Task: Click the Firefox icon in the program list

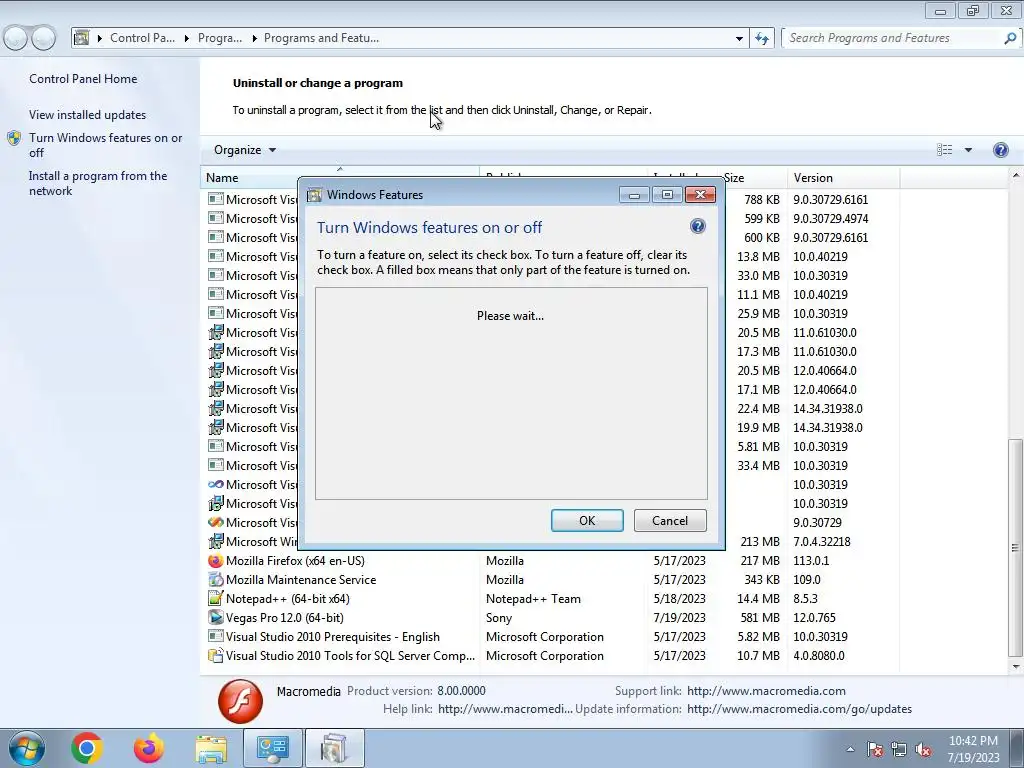Action: tap(216, 561)
